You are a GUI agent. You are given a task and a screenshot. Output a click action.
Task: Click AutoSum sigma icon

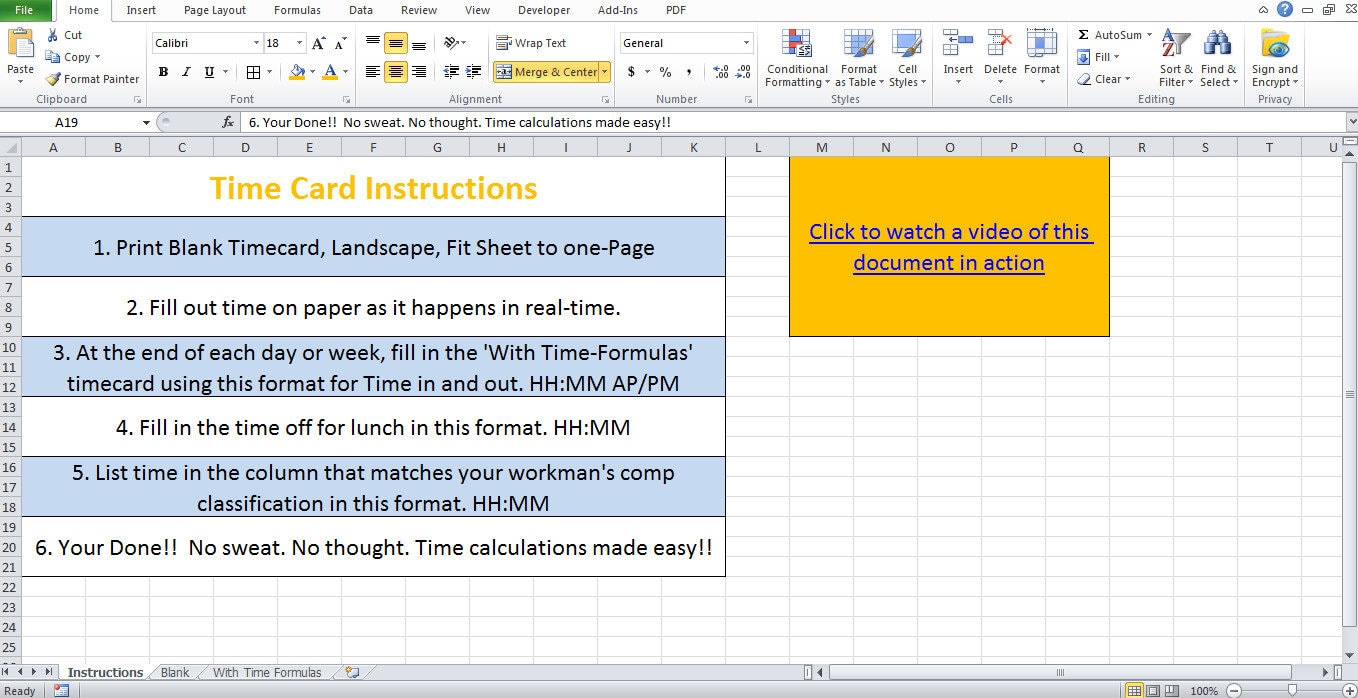pos(1084,35)
